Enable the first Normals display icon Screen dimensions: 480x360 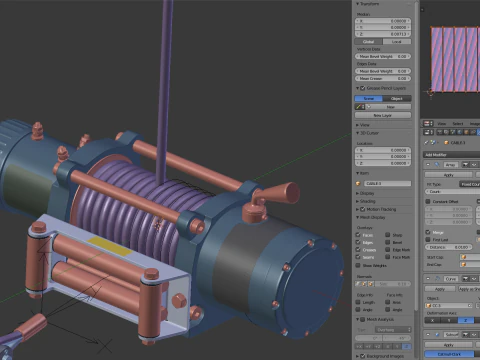coord(358,284)
